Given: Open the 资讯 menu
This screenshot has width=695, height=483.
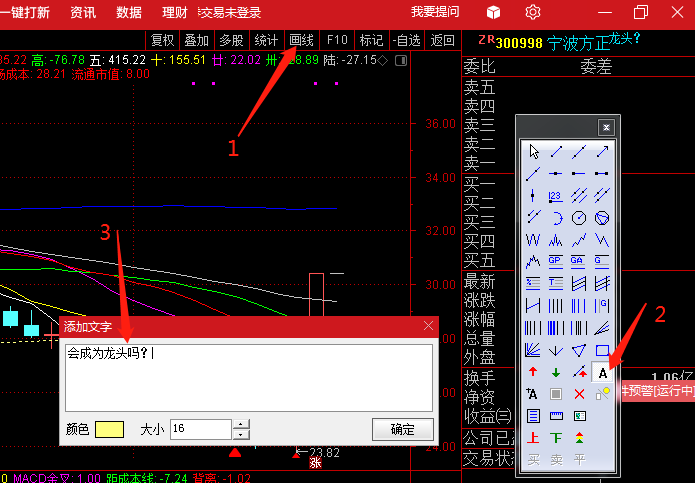Looking at the screenshot, I should coord(84,12).
